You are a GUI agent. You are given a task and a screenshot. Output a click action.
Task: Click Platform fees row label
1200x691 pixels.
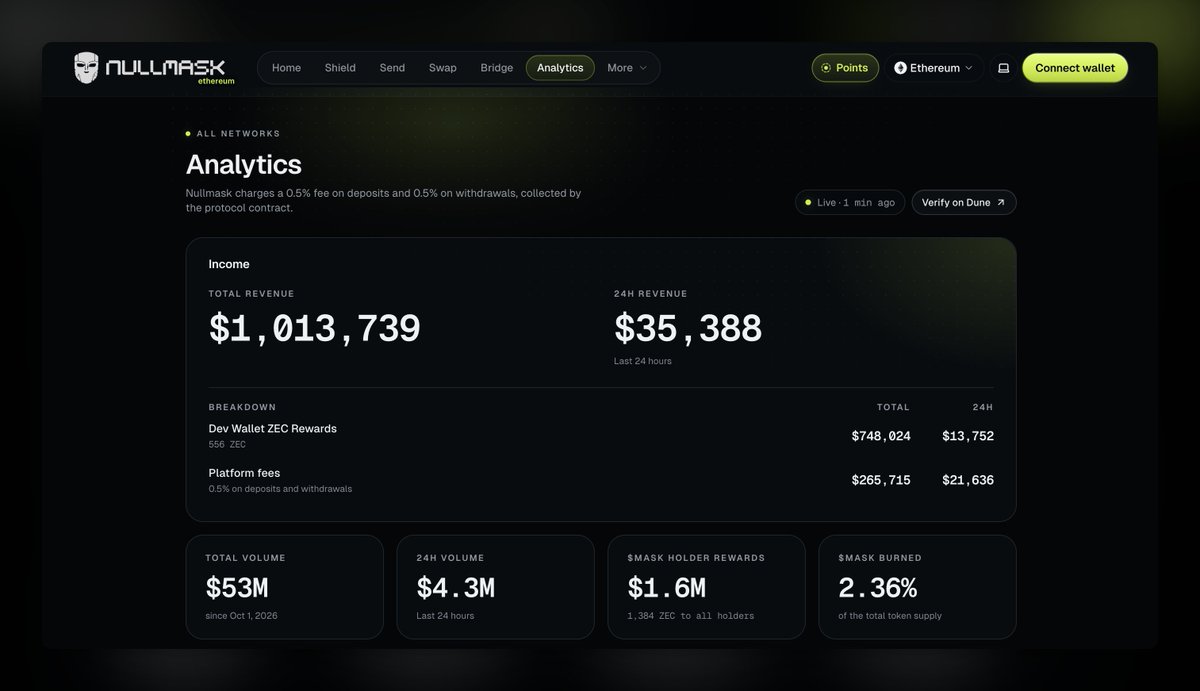tap(244, 473)
